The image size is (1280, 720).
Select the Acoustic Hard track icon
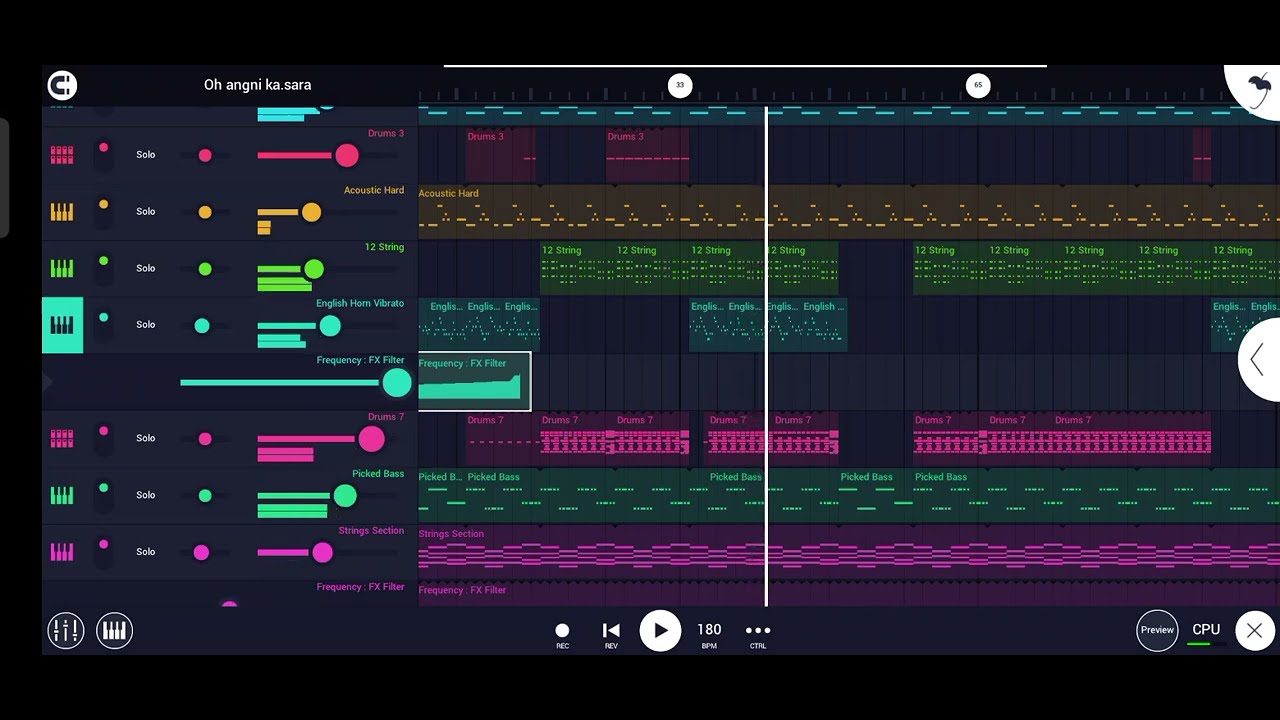coord(62,212)
